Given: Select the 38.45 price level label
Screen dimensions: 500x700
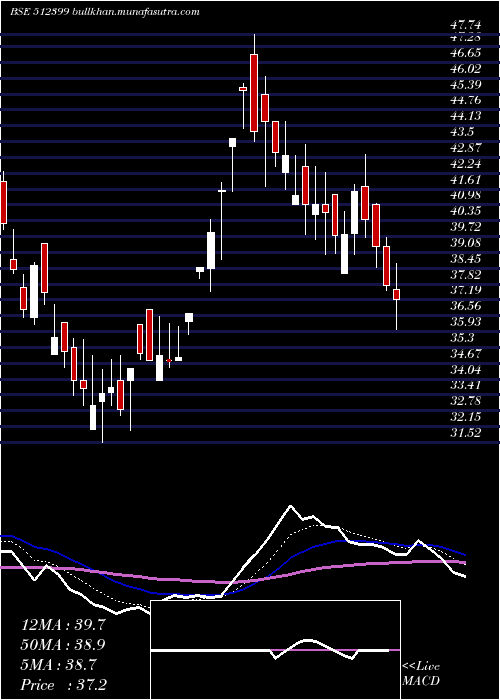Looking at the screenshot, I should [465, 258].
